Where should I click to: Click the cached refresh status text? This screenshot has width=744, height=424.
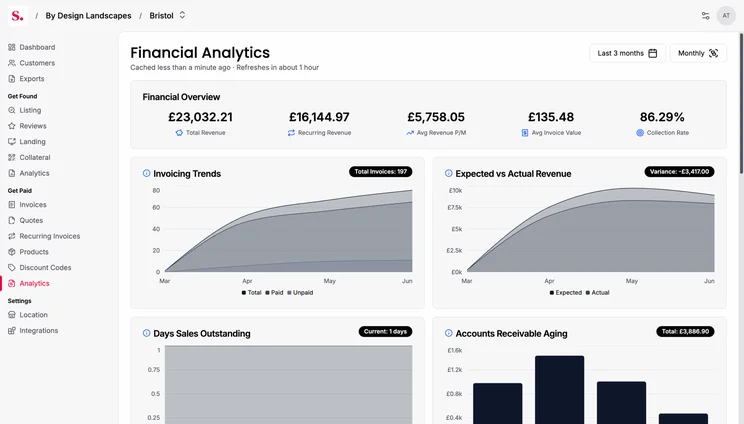point(224,67)
